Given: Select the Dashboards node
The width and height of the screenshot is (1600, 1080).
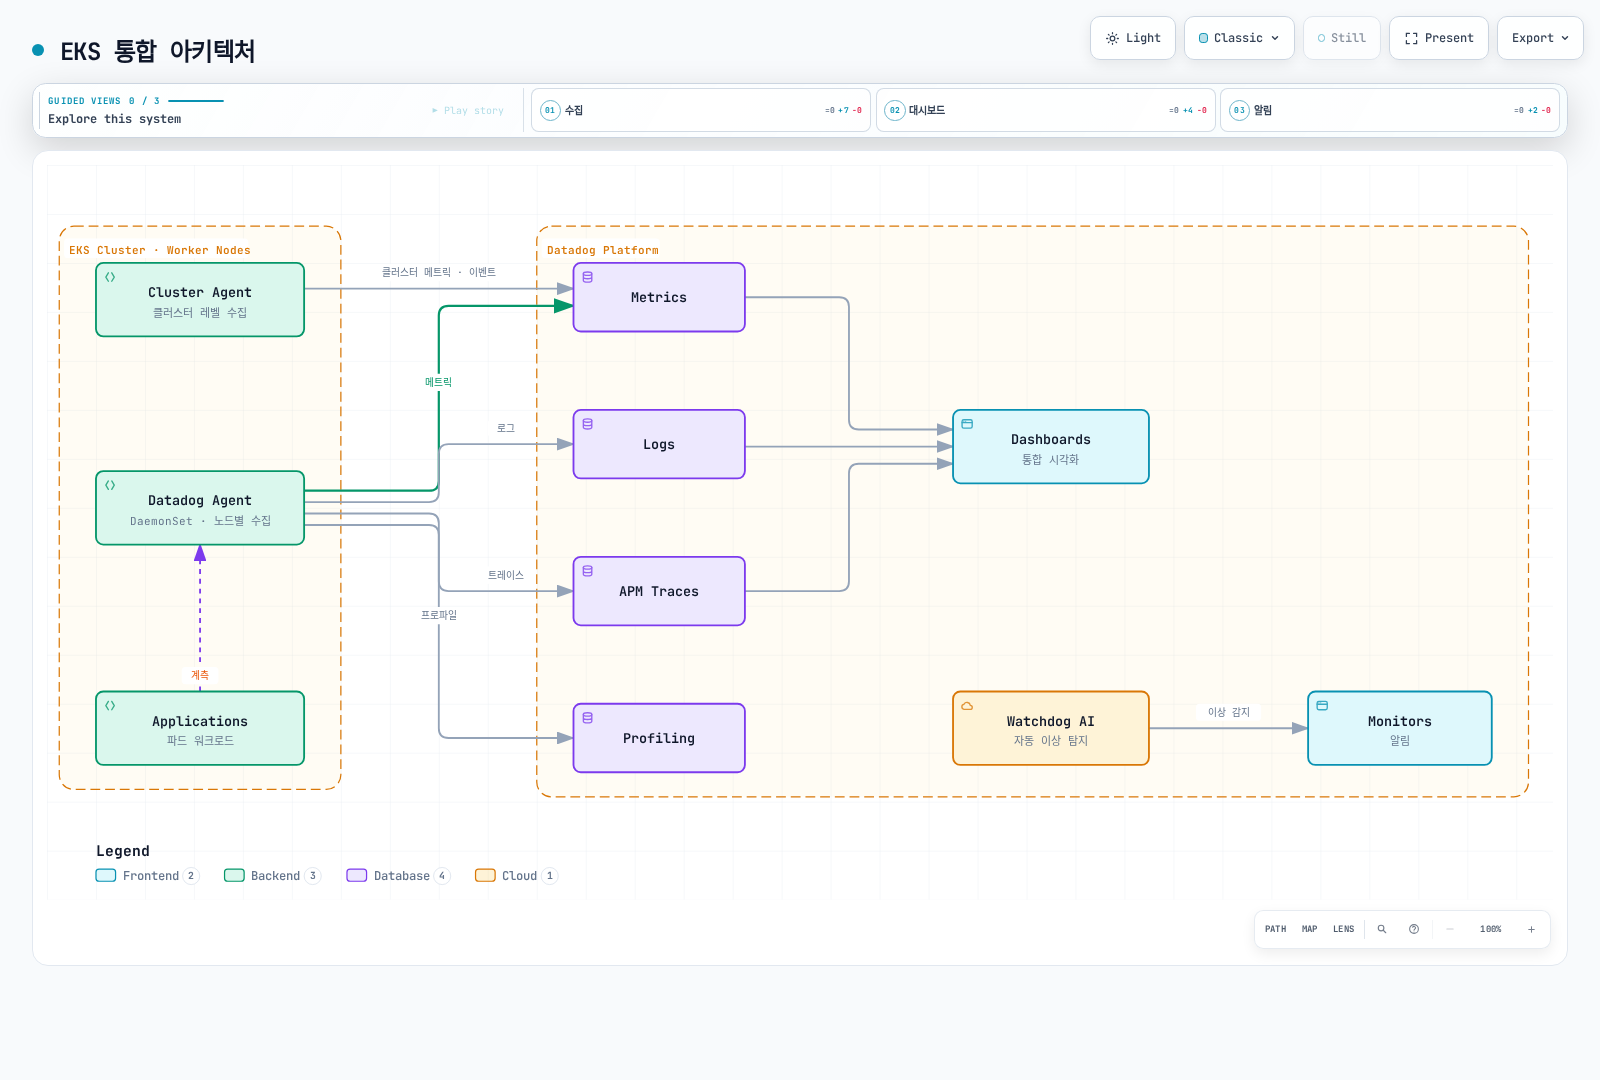Looking at the screenshot, I should tap(1051, 447).
